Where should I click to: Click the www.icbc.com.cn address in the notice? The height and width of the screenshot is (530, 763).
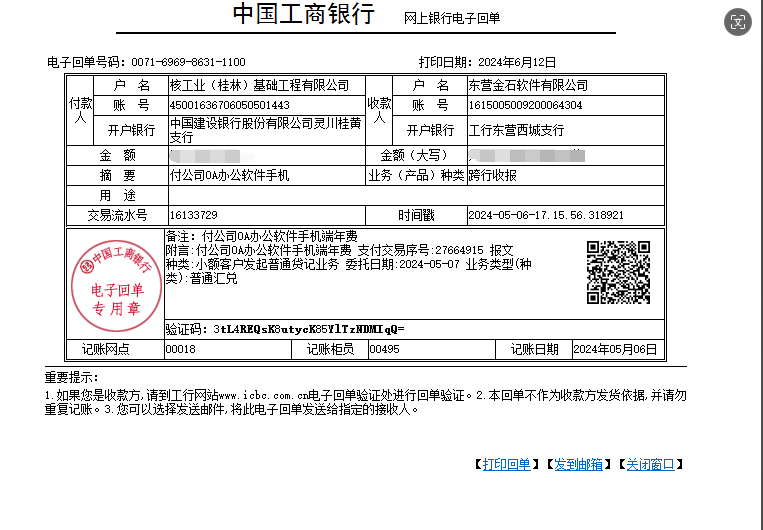[264, 396]
